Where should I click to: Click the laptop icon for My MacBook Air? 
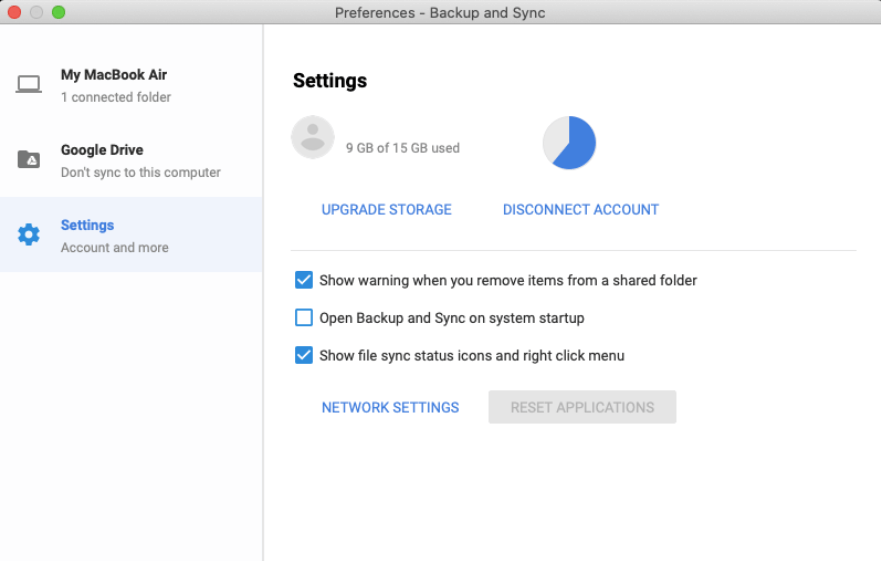[x=29, y=85]
